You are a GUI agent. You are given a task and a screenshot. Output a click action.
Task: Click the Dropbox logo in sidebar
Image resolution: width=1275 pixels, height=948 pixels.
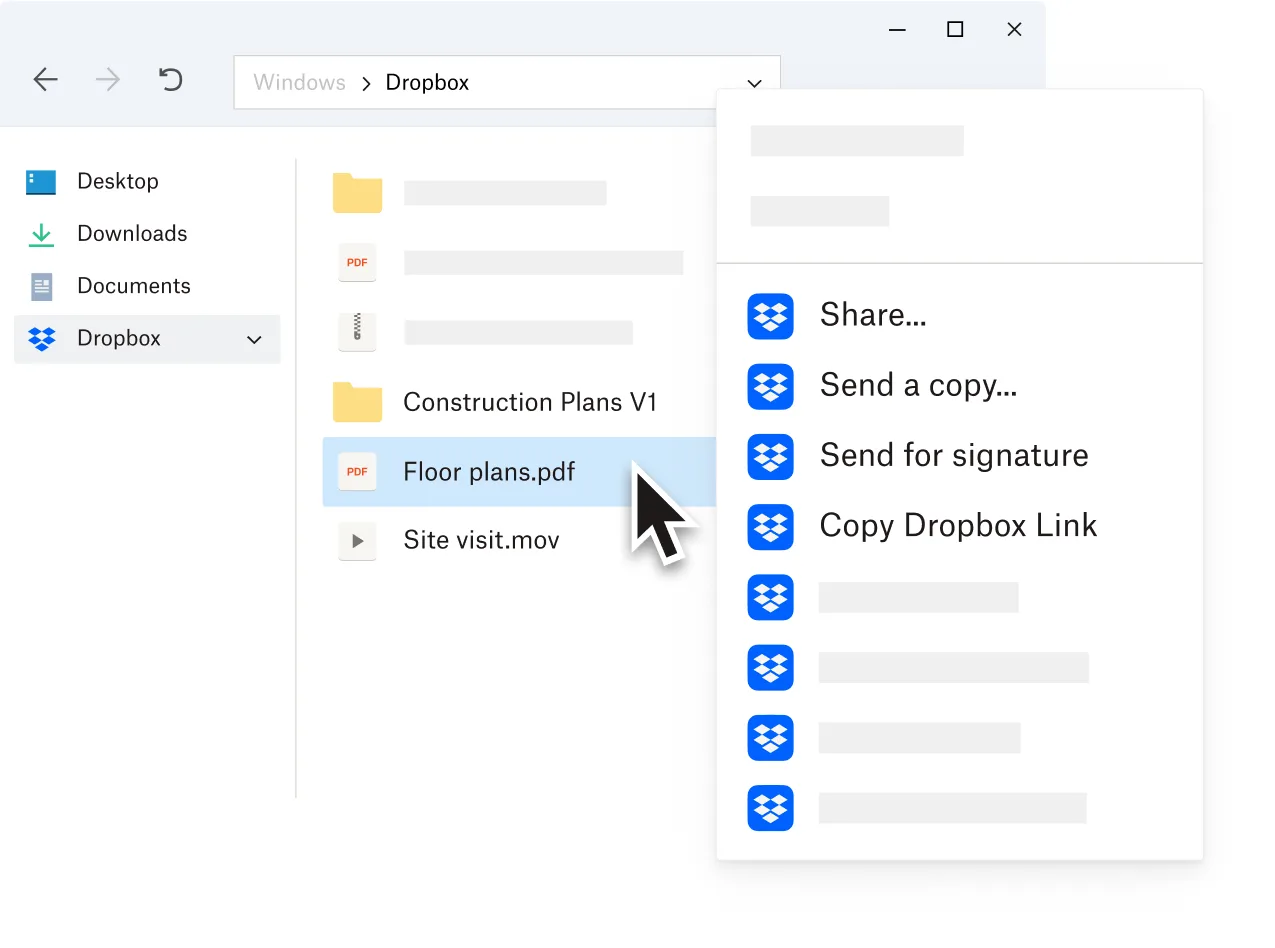[42, 339]
